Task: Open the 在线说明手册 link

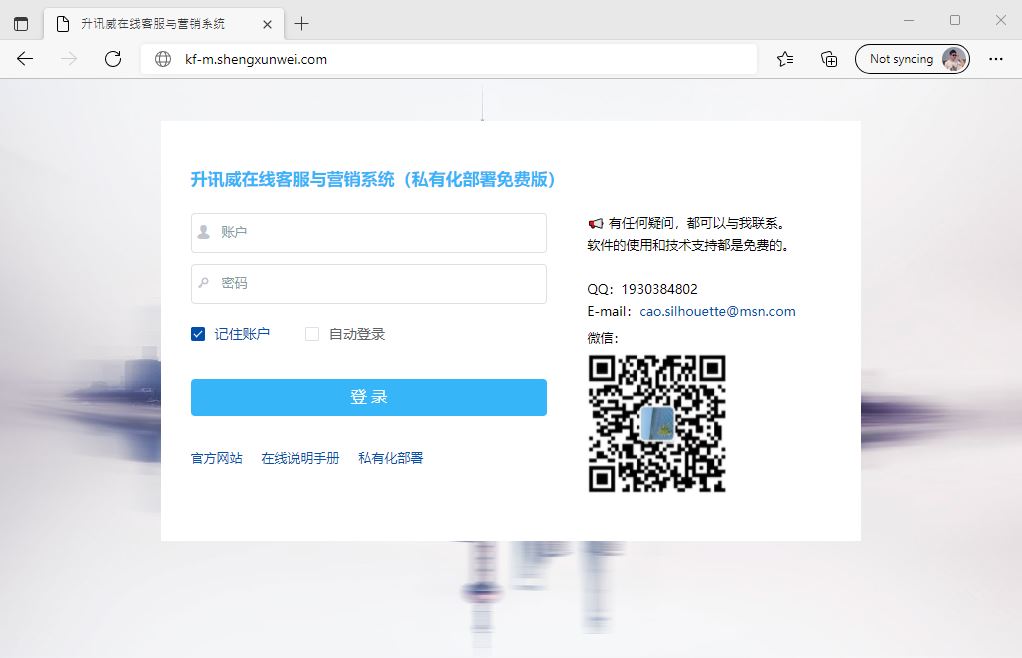Action: tap(300, 457)
